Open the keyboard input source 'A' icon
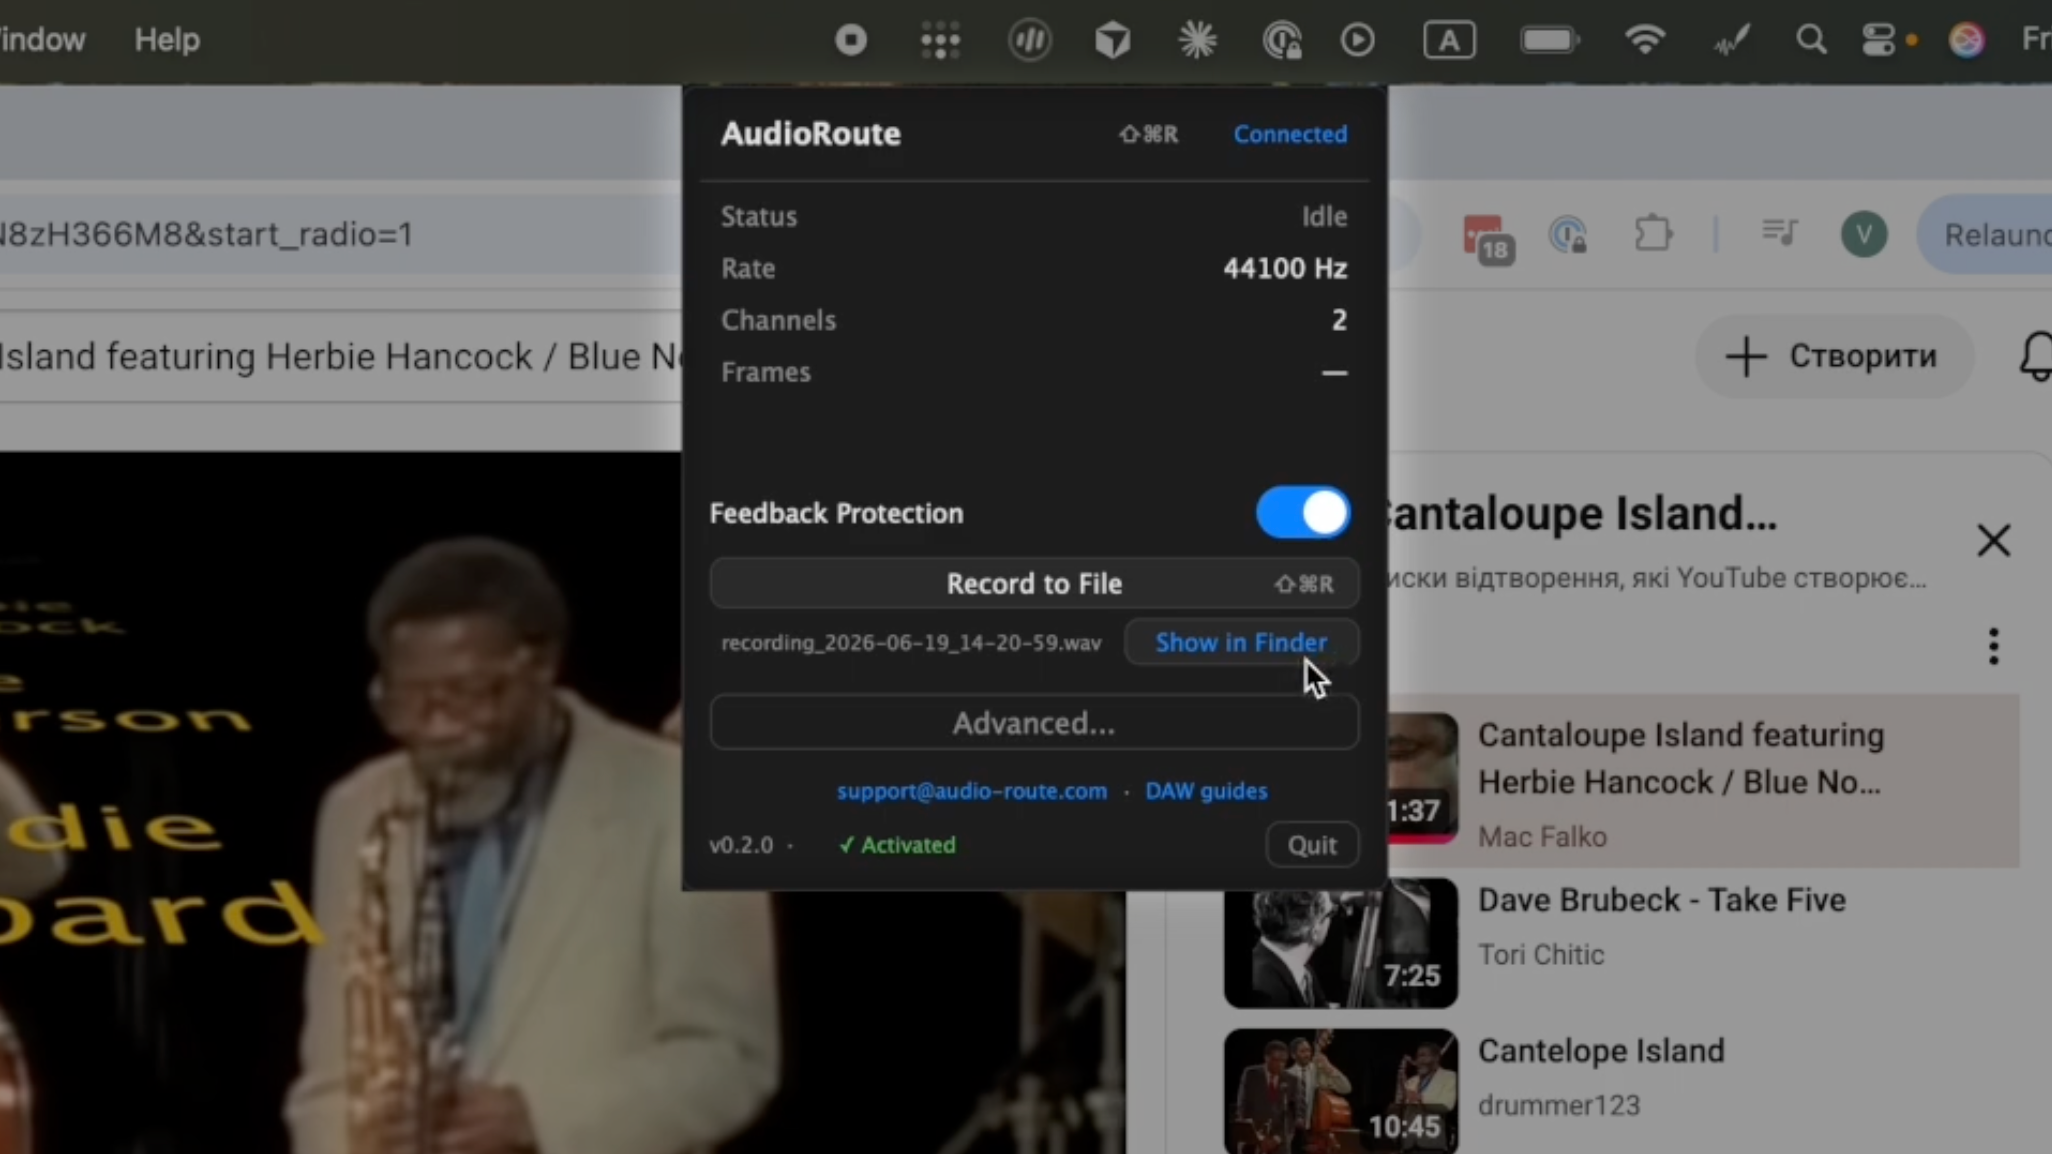Screen dimensions: 2052x1154 (x=1449, y=40)
